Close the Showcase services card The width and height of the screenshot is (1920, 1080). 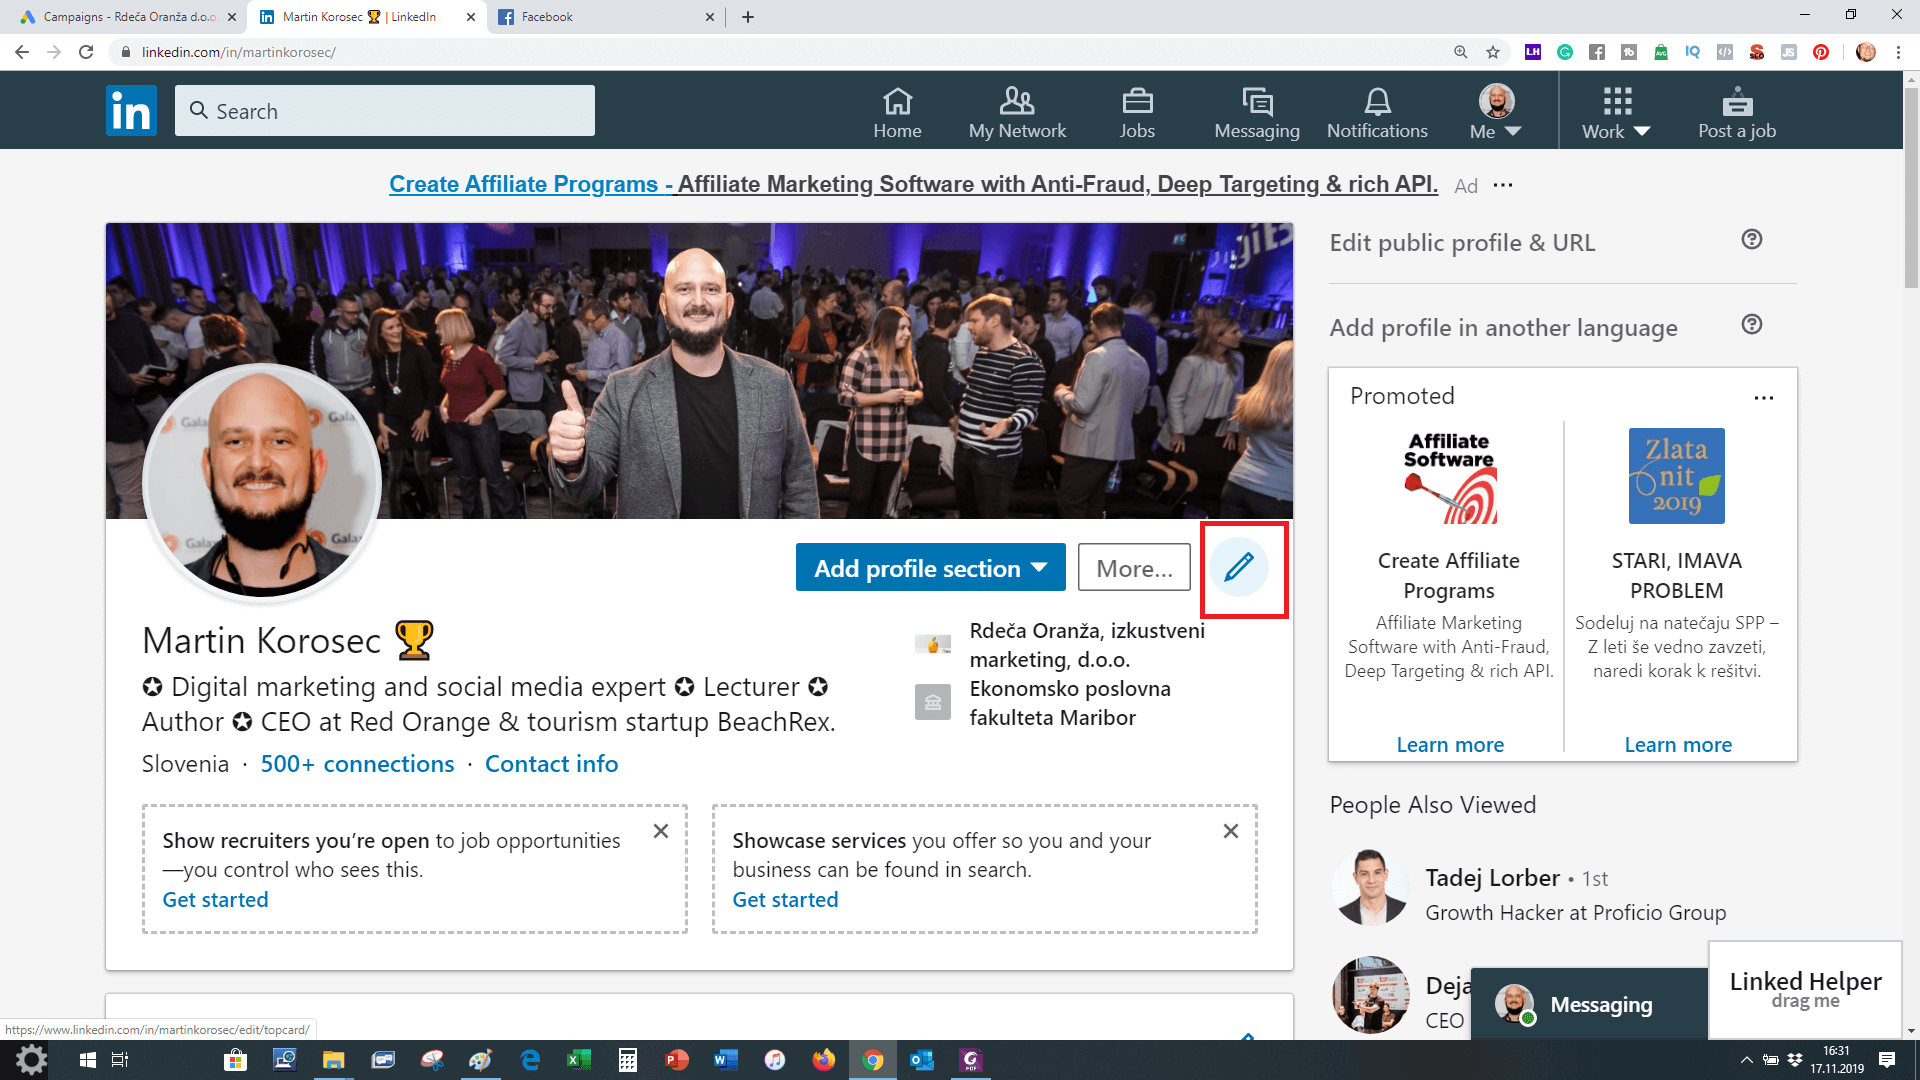pyautogui.click(x=1231, y=831)
